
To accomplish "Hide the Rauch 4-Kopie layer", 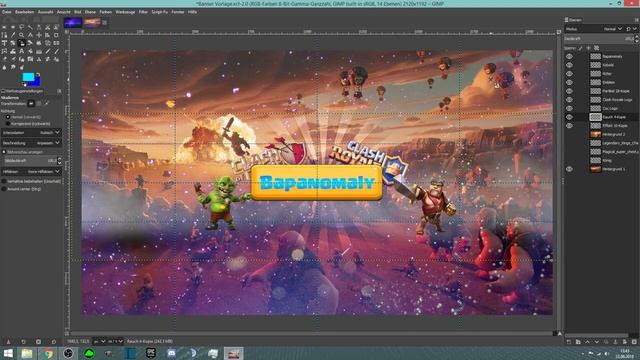I will click(x=569, y=117).
